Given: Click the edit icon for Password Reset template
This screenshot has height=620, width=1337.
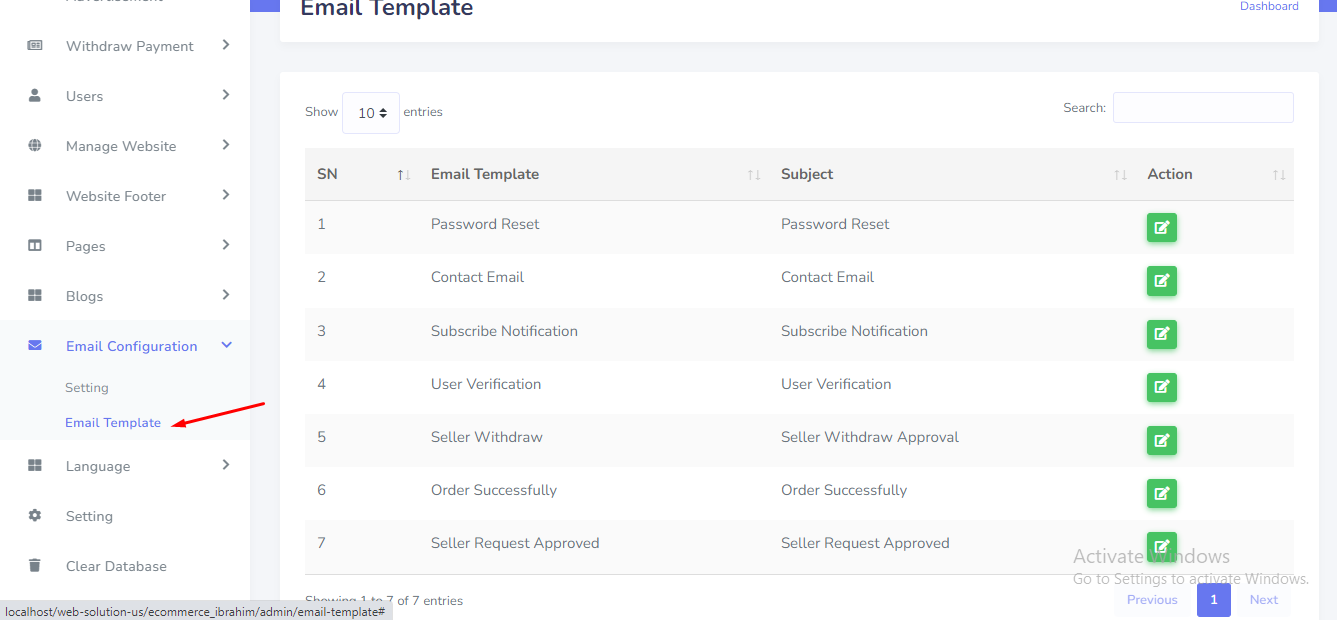Looking at the screenshot, I should (x=1161, y=228).
